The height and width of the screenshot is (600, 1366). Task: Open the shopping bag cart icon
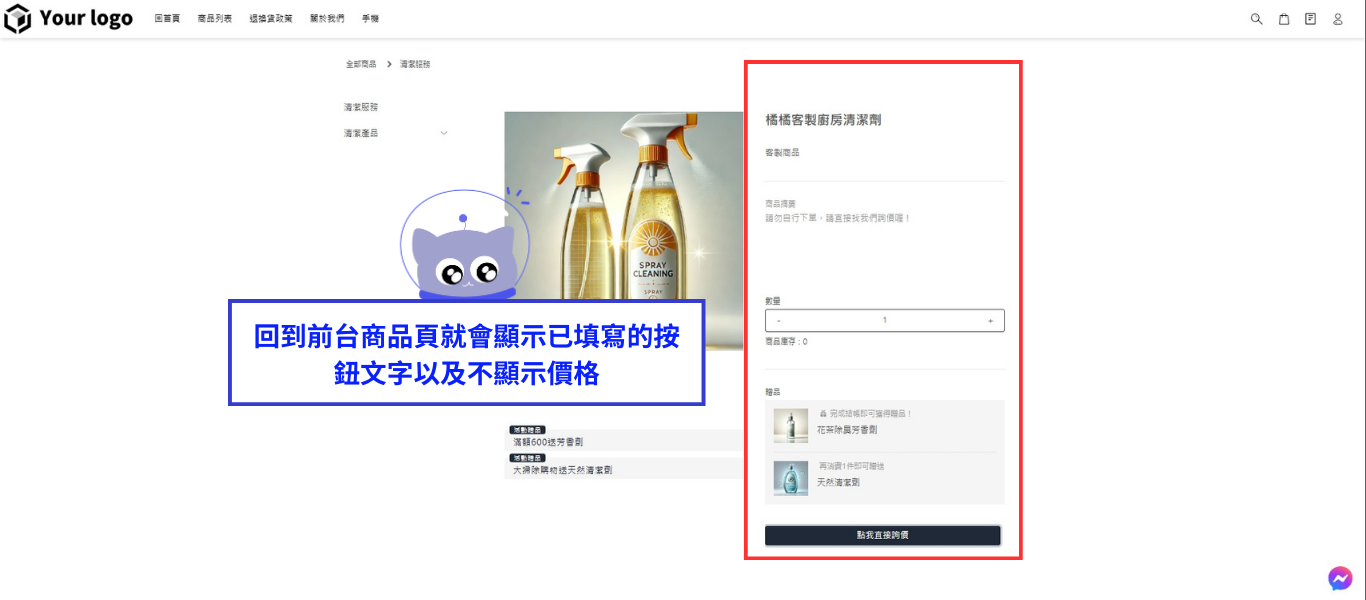1284,19
